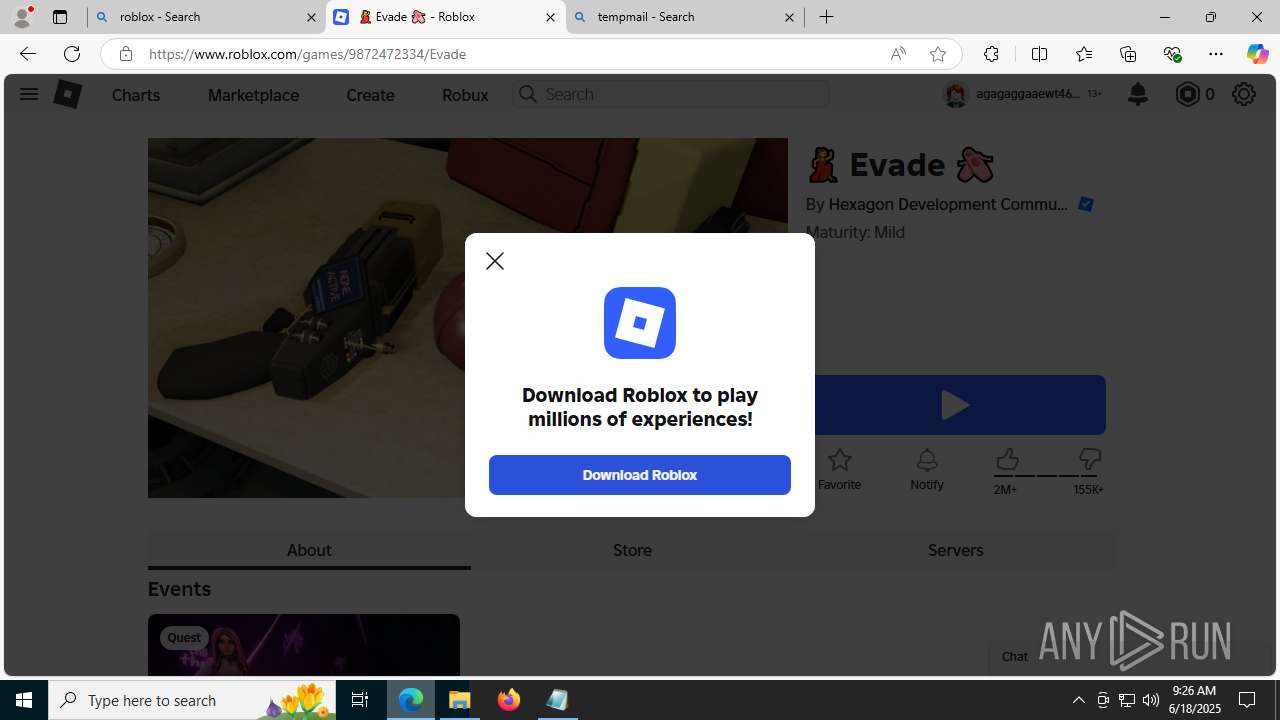Add page to favorites star
The image size is (1280, 720).
pyautogui.click(x=938, y=54)
